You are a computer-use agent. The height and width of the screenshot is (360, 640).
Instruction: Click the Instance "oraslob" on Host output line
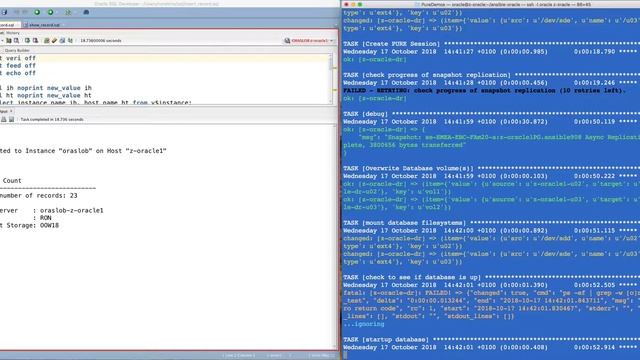pos(83,151)
